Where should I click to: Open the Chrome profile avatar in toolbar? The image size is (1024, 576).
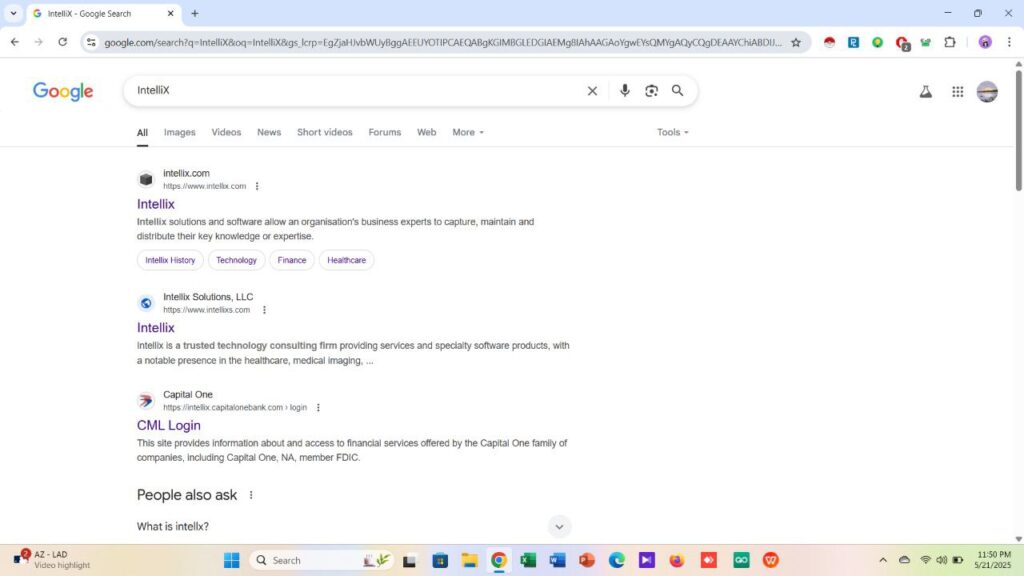pyautogui.click(x=985, y=42)
